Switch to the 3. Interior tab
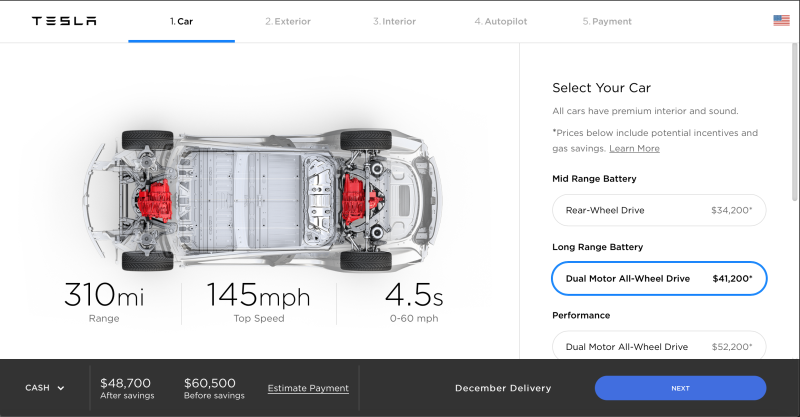 point(394,21)
